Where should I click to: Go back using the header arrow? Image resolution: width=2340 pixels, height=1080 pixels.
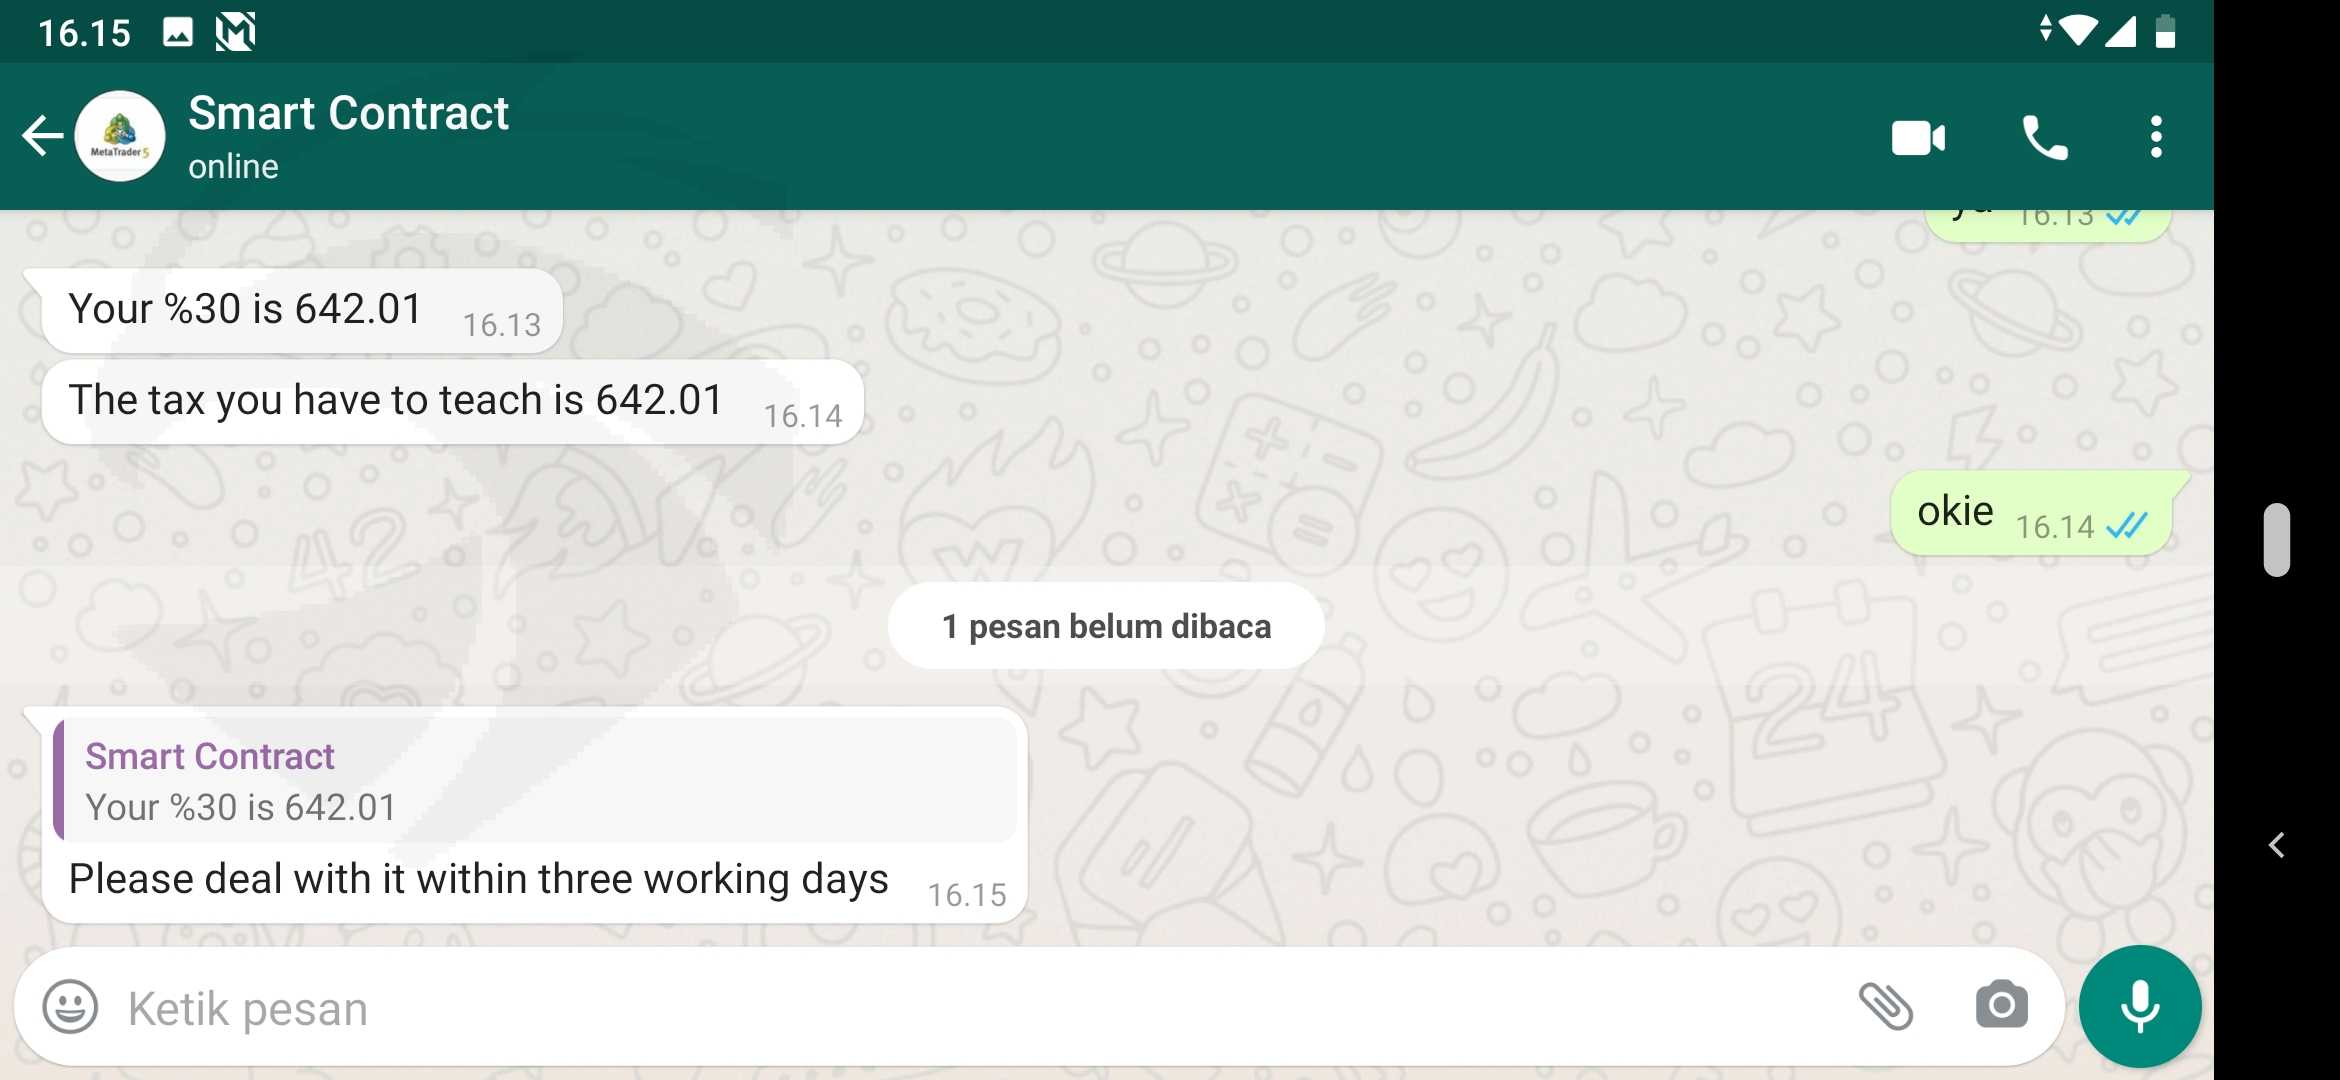42,136
